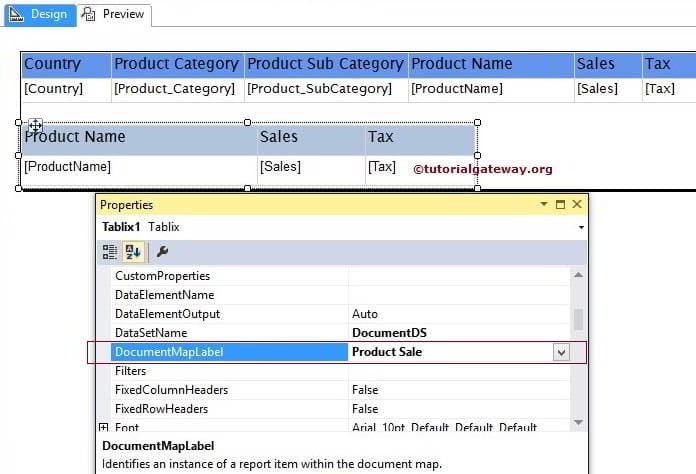This screenshot has height=474, width=696.
Task: Close the Properties panel
Action: click(x=576, y=205)
